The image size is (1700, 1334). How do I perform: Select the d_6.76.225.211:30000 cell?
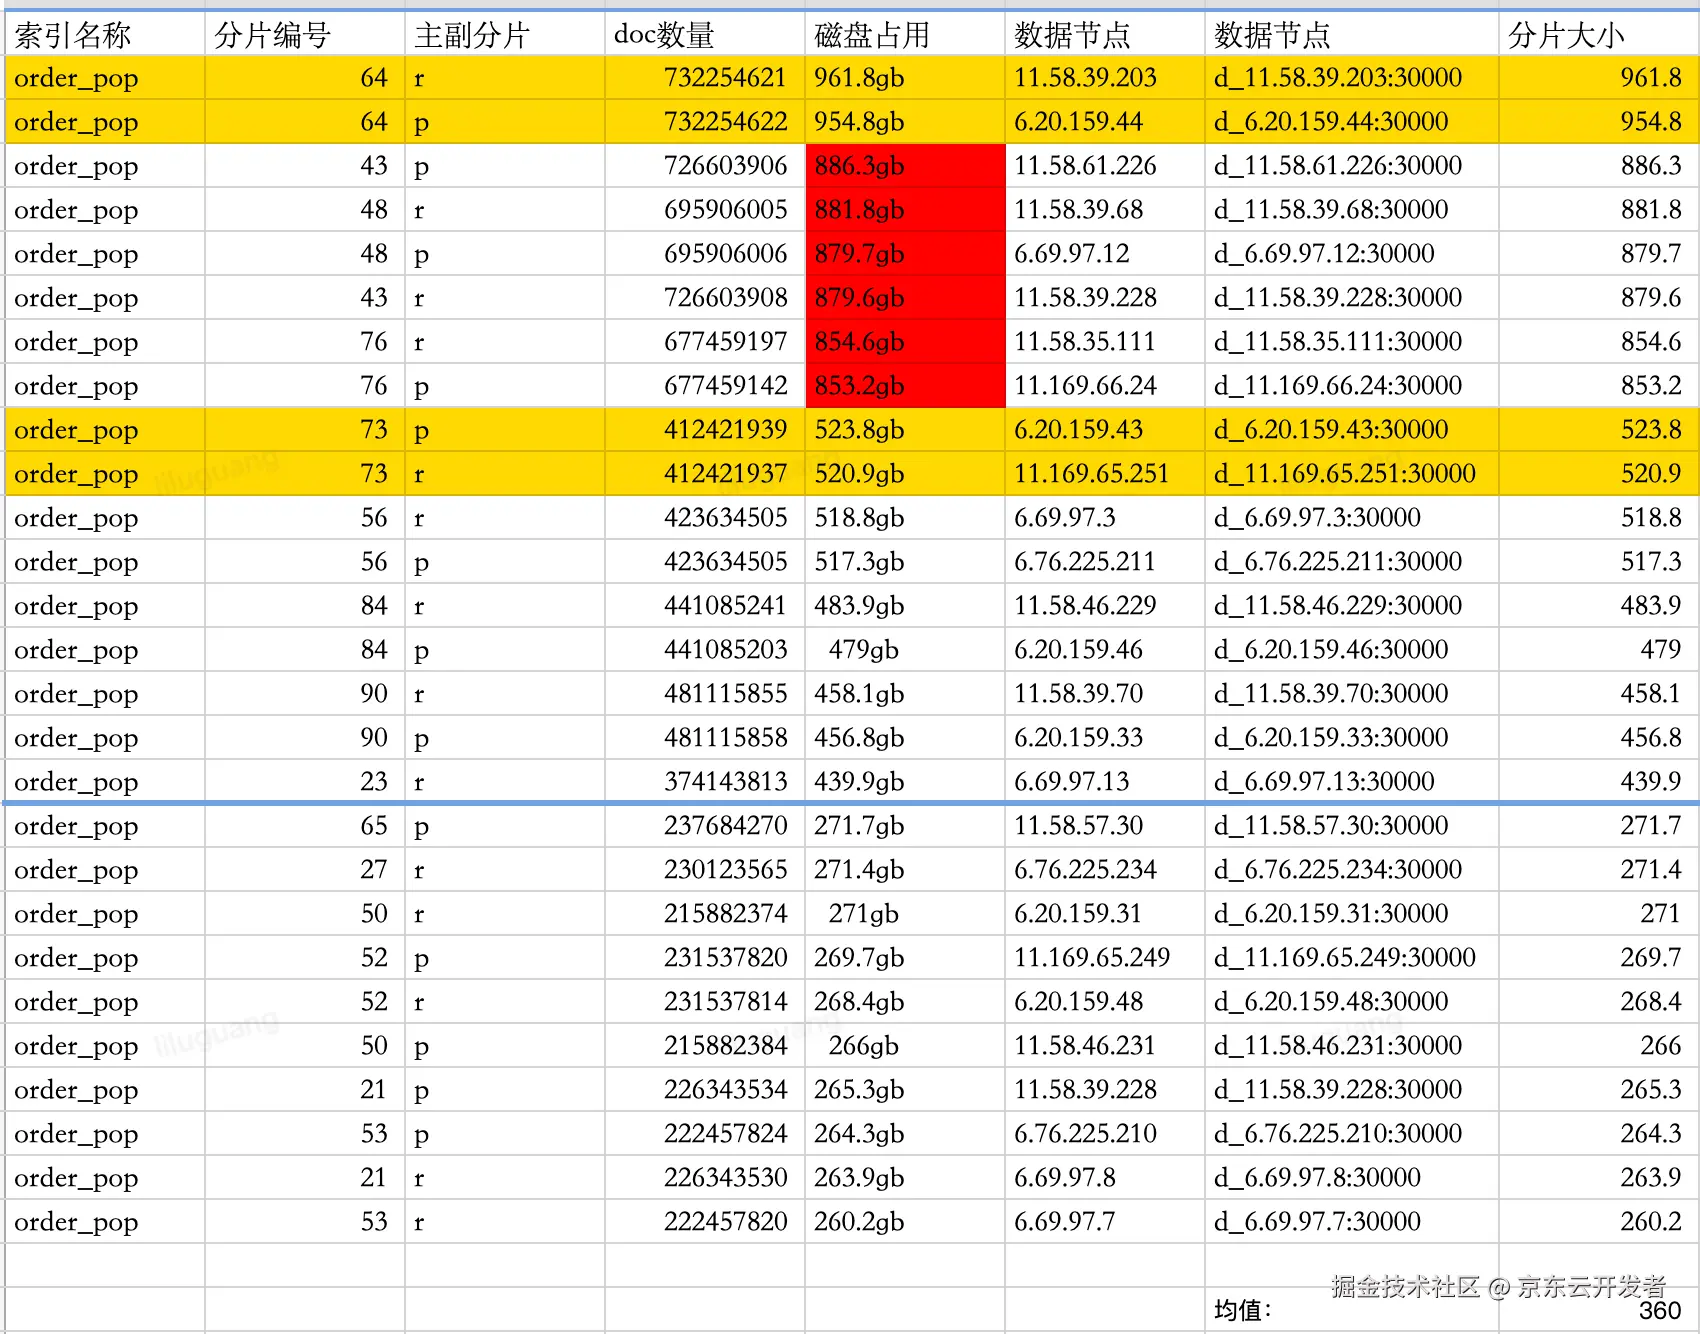[x=1352, y=562]
